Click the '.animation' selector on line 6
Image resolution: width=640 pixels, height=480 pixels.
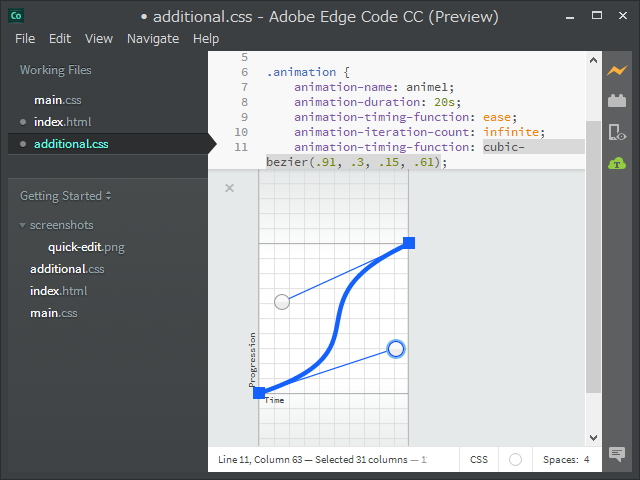coord(301,72)
